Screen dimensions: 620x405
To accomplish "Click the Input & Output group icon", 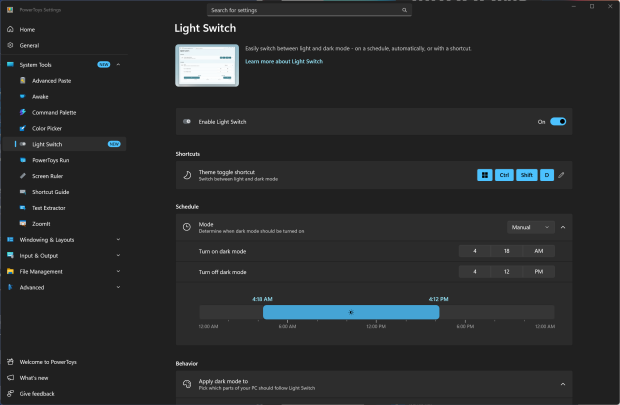I will 10,255.
